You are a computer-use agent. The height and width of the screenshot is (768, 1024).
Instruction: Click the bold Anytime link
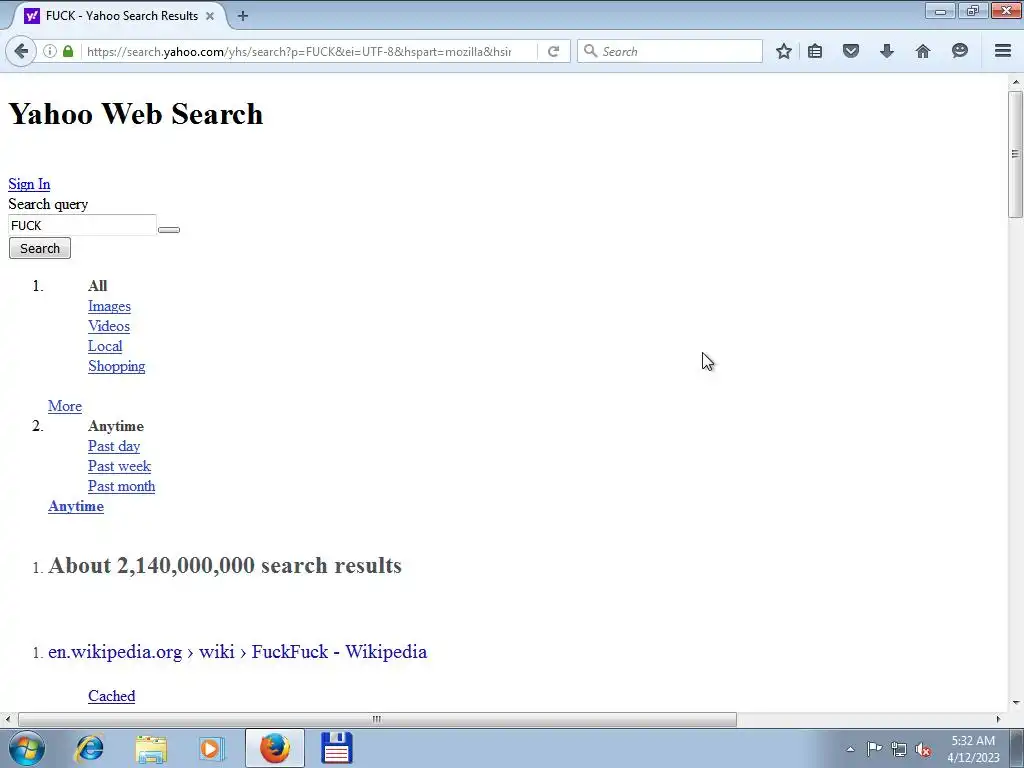[76, 507]
